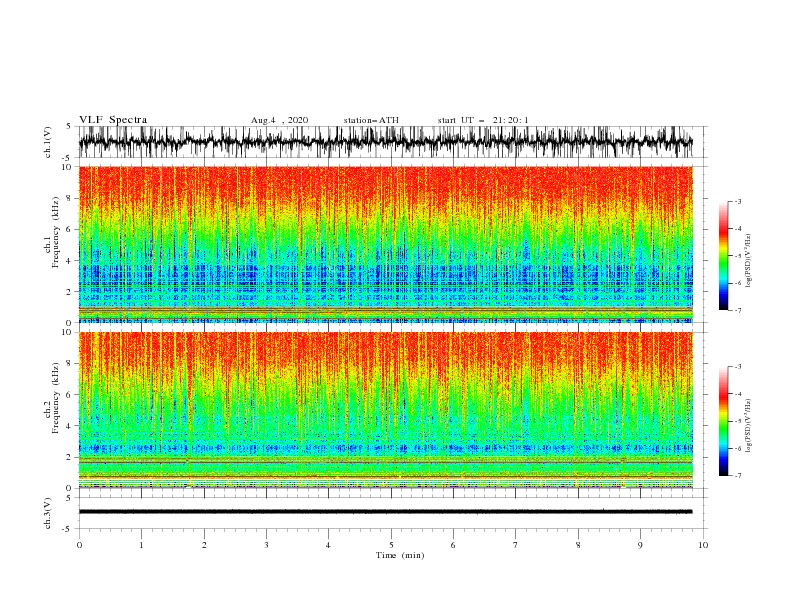The height and width of the screenshot is (612, 792).
Task: Click the ch.1(V) waveform axis label
Action: click(48, 142)
